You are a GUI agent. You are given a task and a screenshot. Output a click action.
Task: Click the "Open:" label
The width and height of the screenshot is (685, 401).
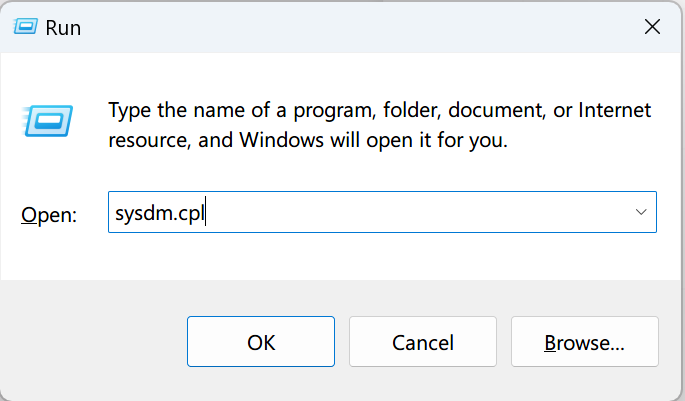(48, 214)
